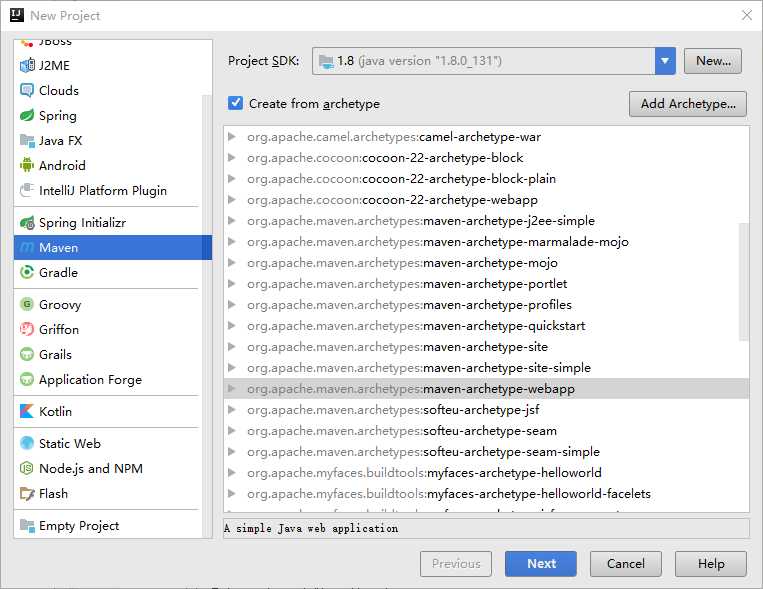Select maven-archetype-portlet row

[487, 284]
